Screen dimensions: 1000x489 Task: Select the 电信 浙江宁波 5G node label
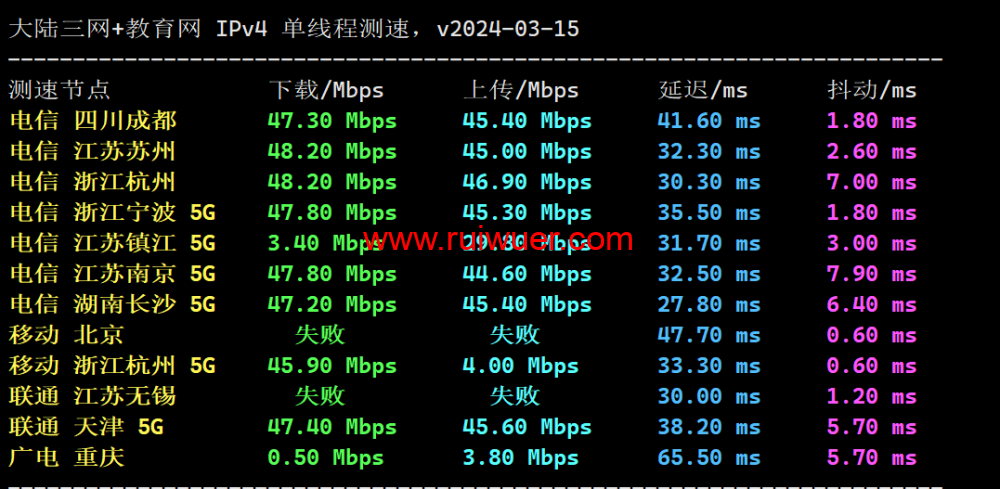(x=112, y=213)
